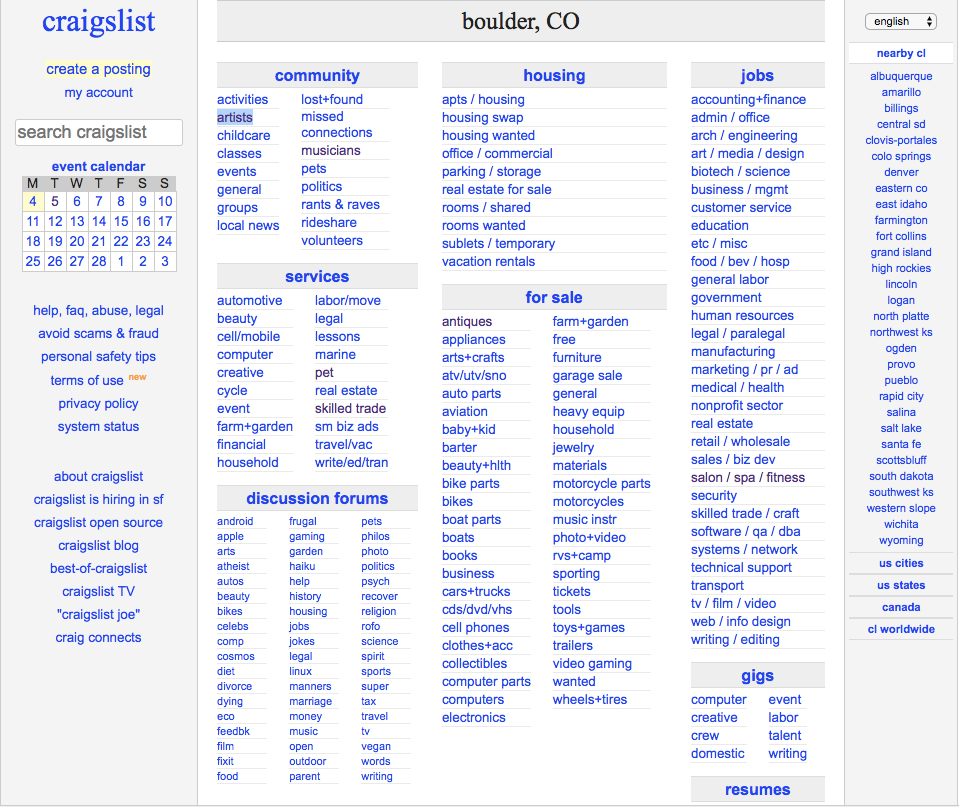Expand the us cities section
This screenshot has width=959, height=807.
[x=901, y=563]
